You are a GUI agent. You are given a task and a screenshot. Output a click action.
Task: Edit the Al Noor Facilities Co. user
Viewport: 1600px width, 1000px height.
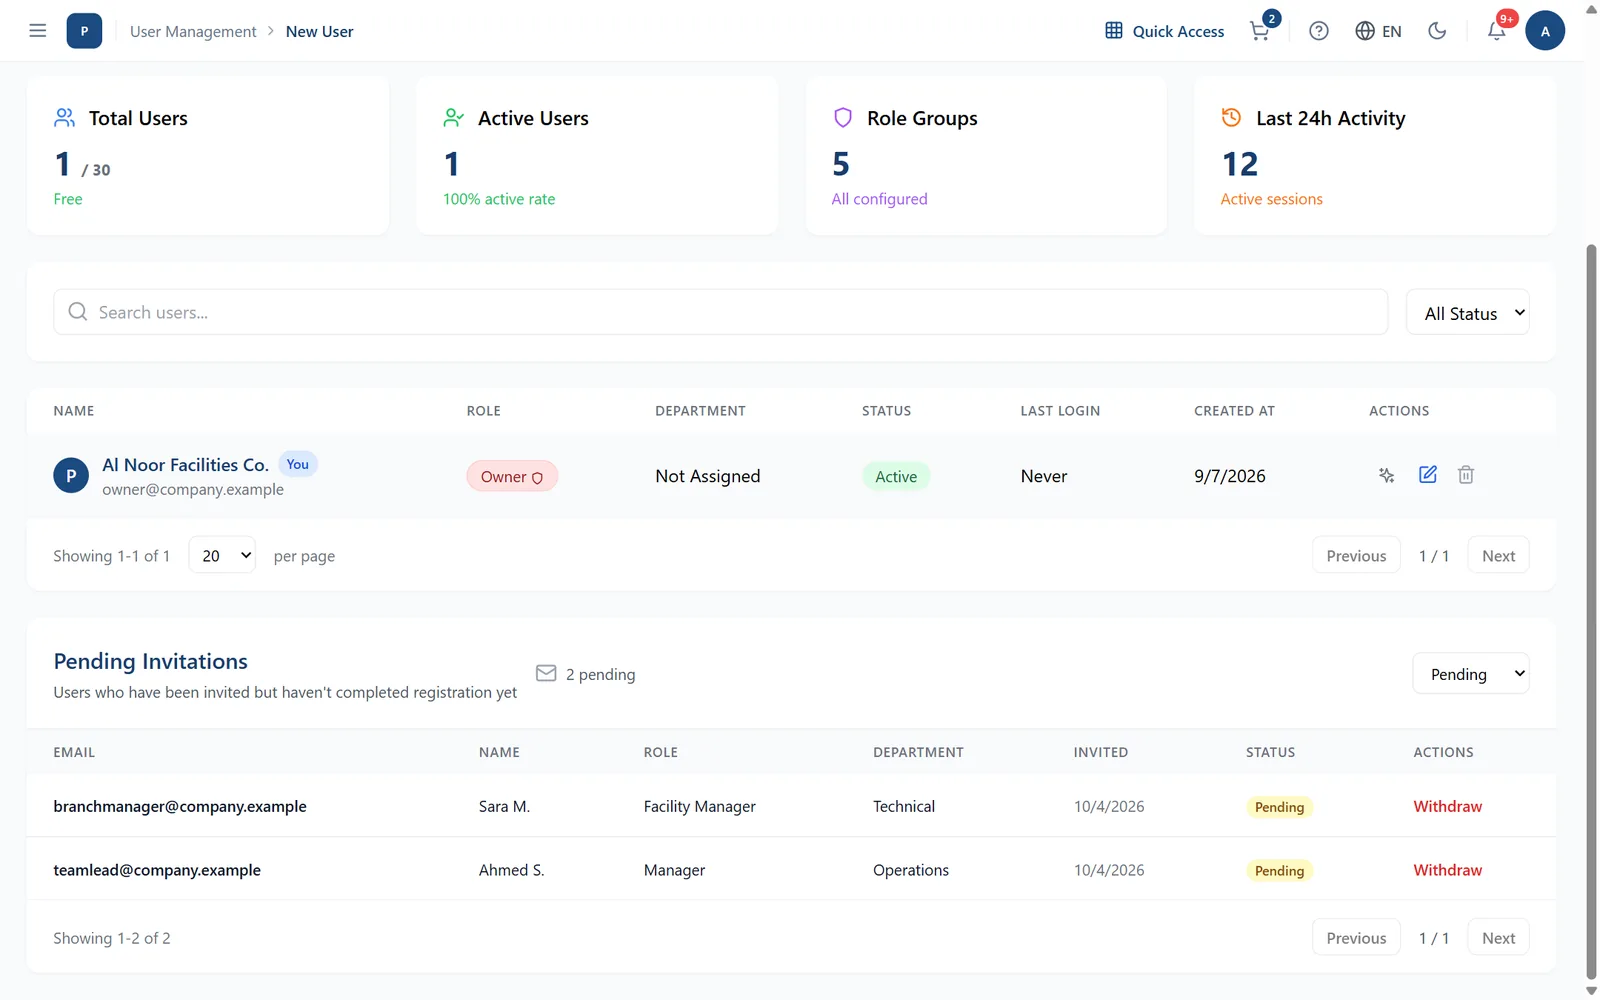pos(1428,474)
